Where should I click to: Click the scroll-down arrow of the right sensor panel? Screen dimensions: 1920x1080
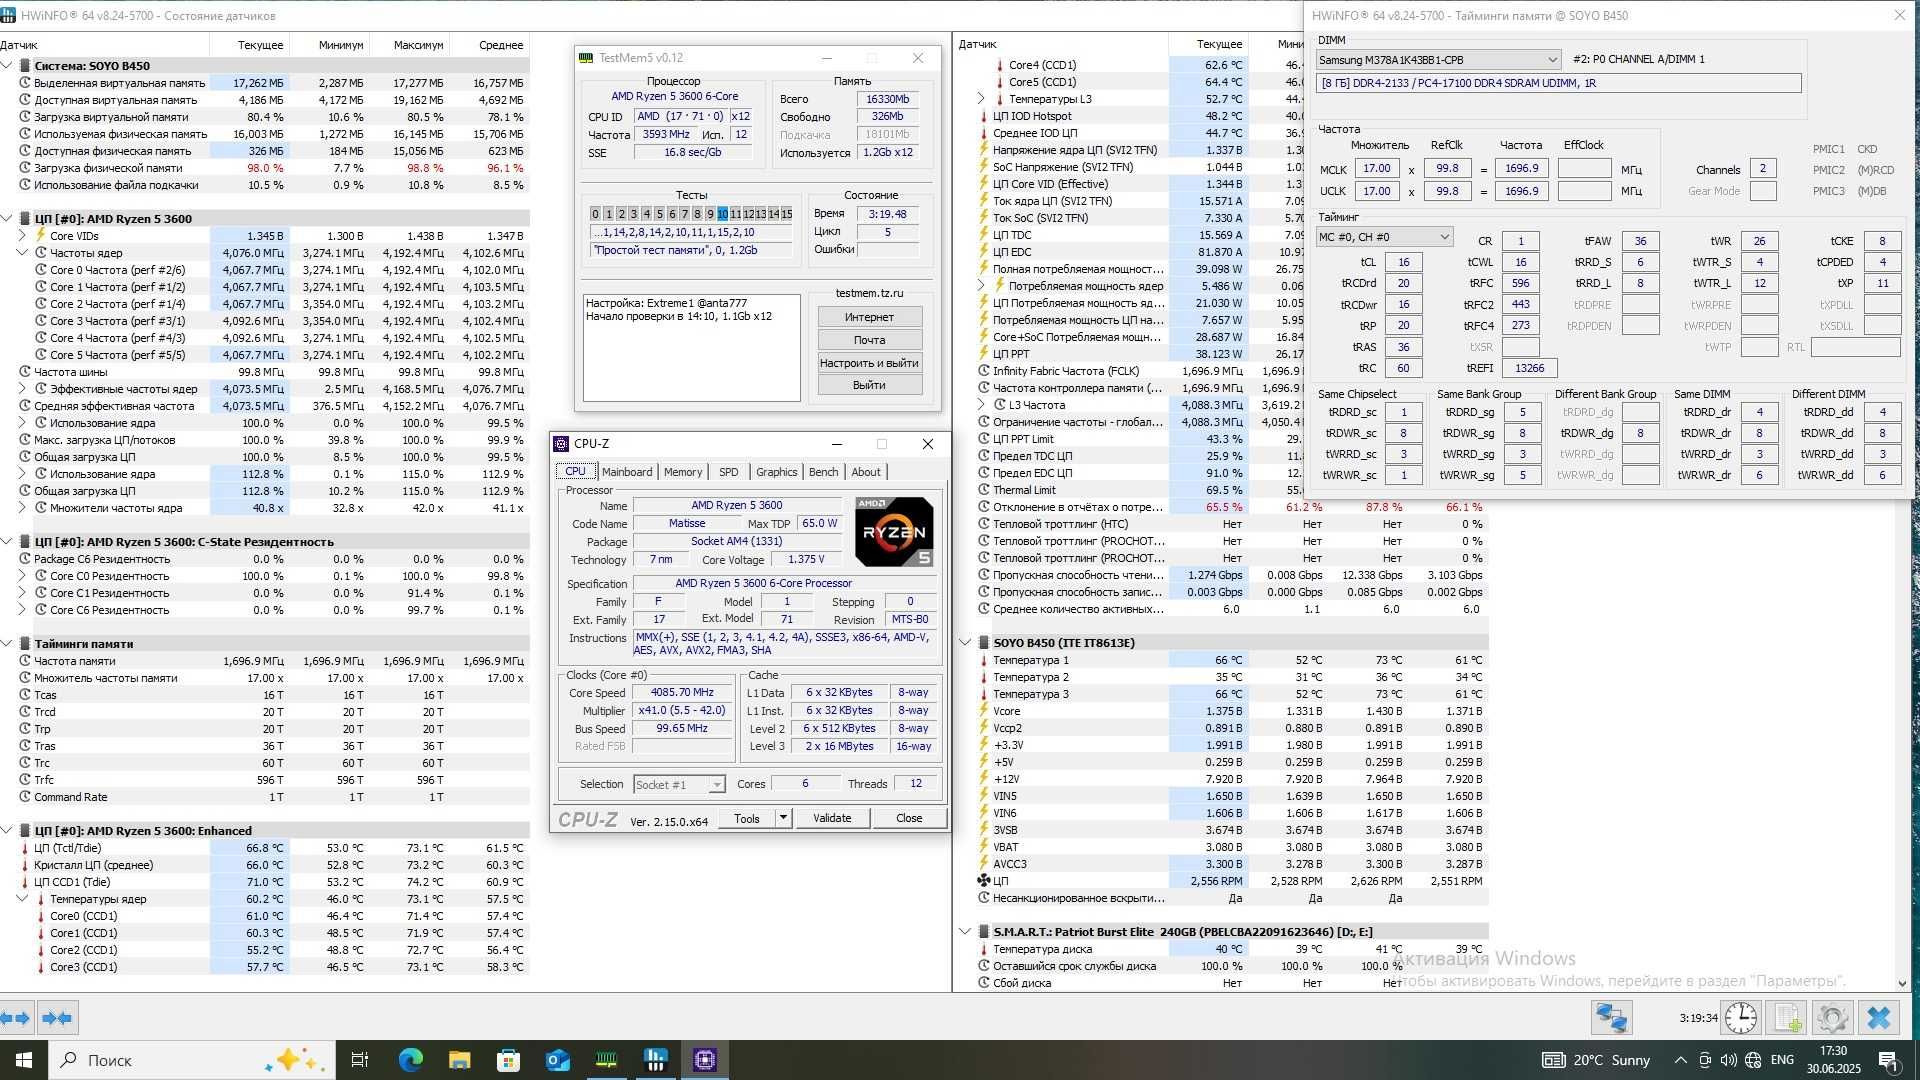1902,984
